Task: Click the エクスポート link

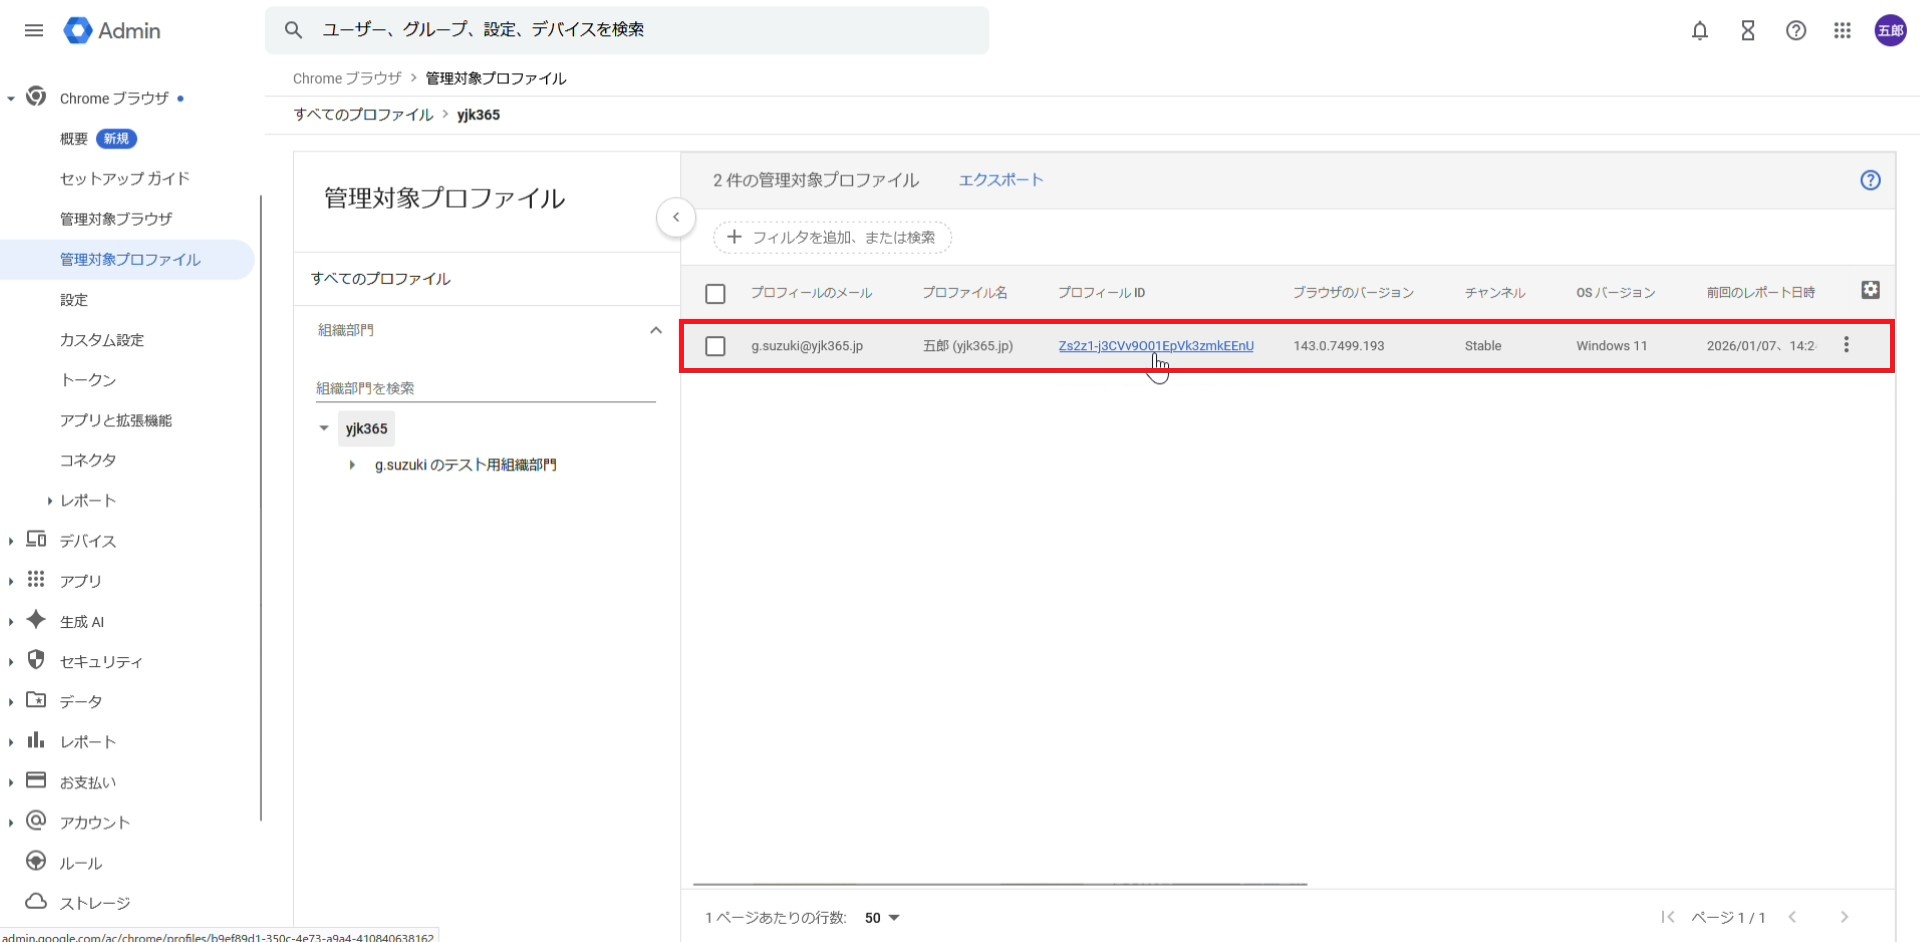Action: pos(1000,180)
